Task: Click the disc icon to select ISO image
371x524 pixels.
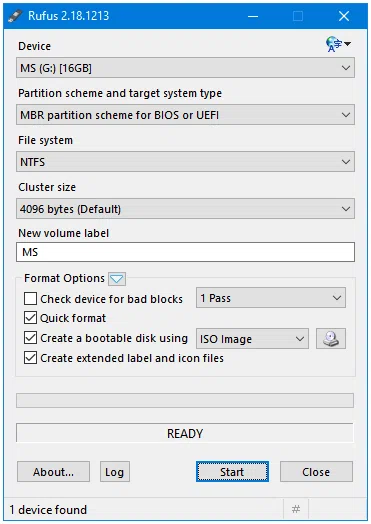Action: [331, 339]
